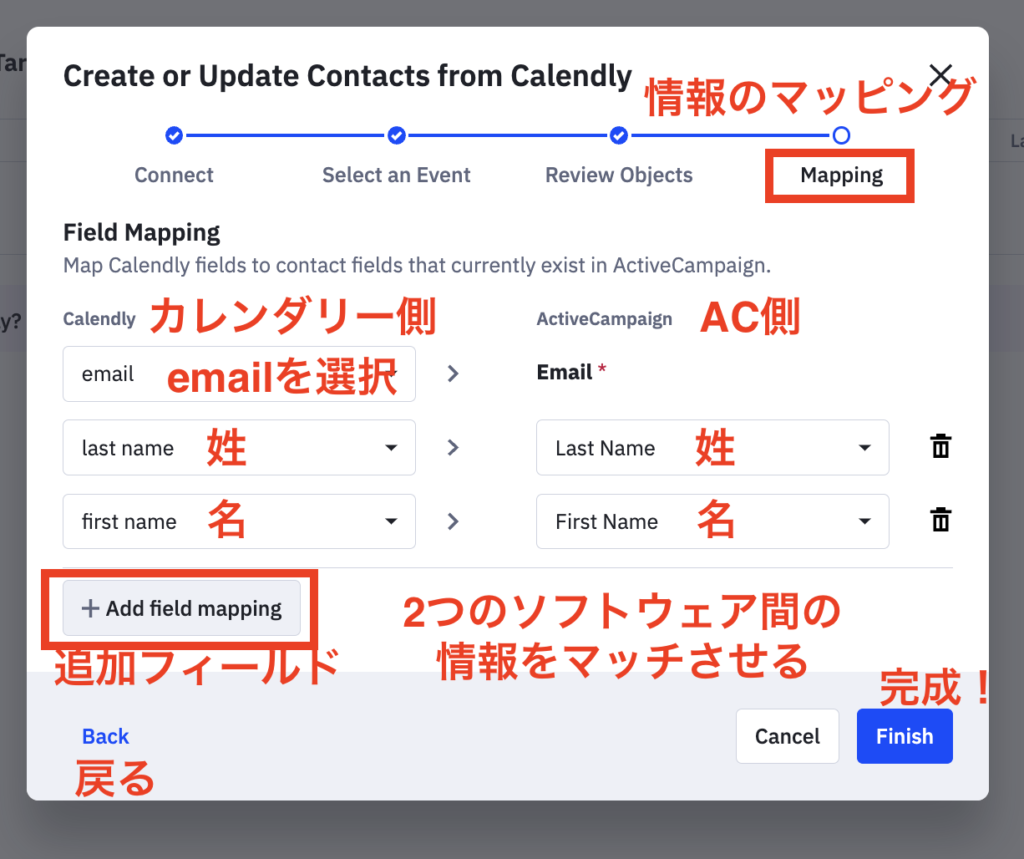Screen dimensions: 1024x859
Task: Open the ActiveCampaign First Name dropdown
Action: 712,521
